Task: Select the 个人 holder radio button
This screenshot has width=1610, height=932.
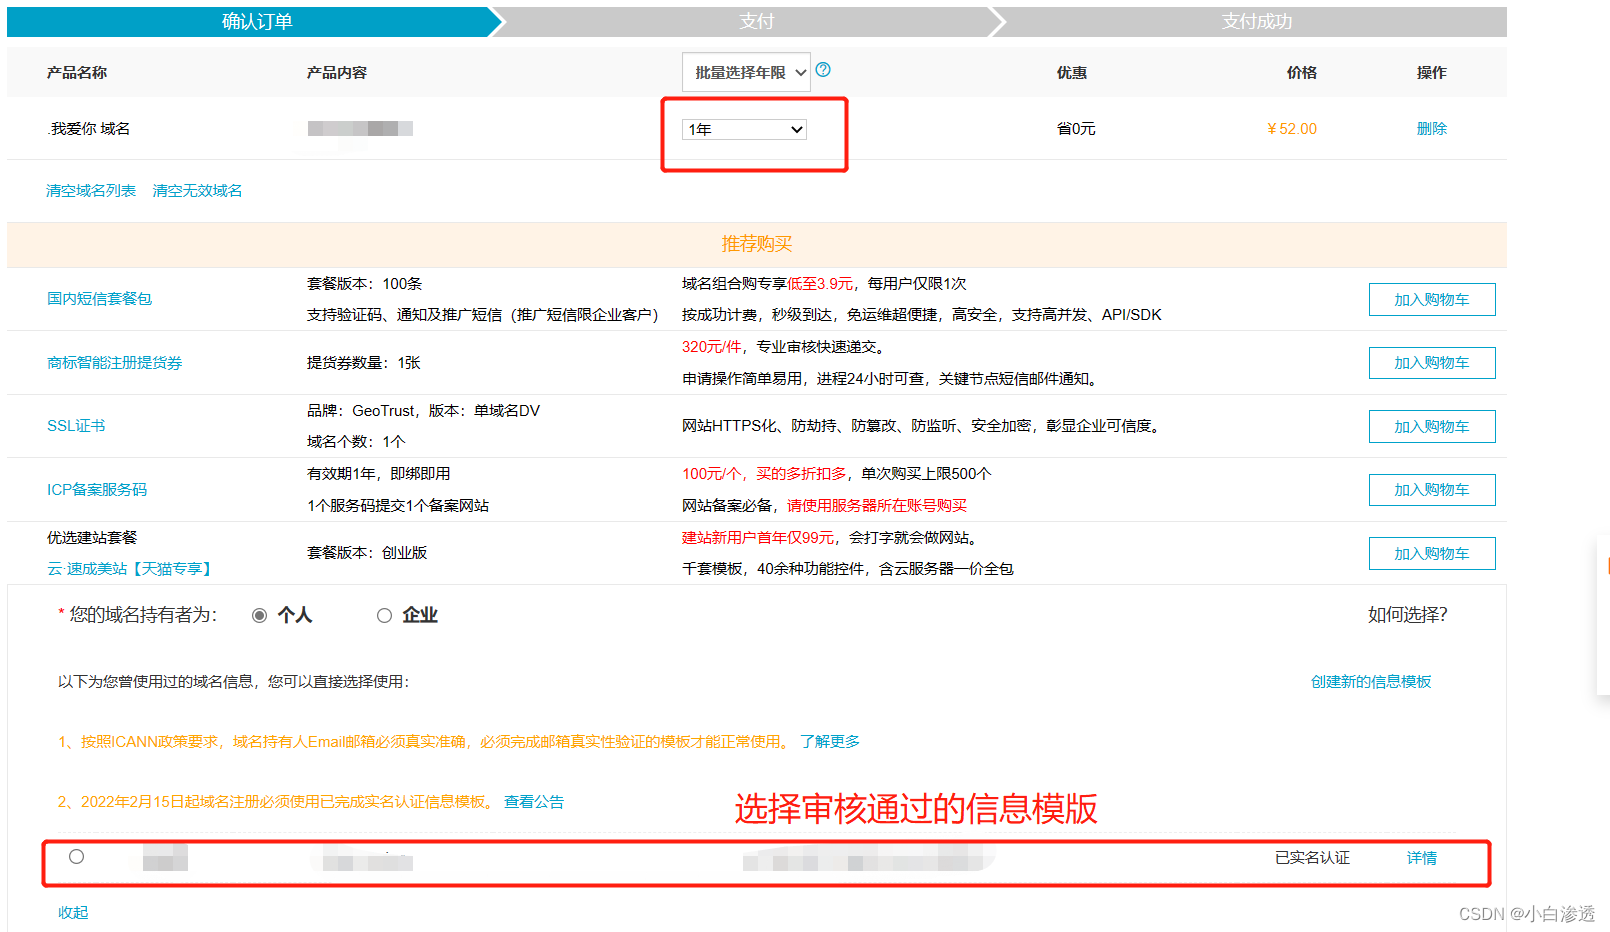Action: pos(259,615)
